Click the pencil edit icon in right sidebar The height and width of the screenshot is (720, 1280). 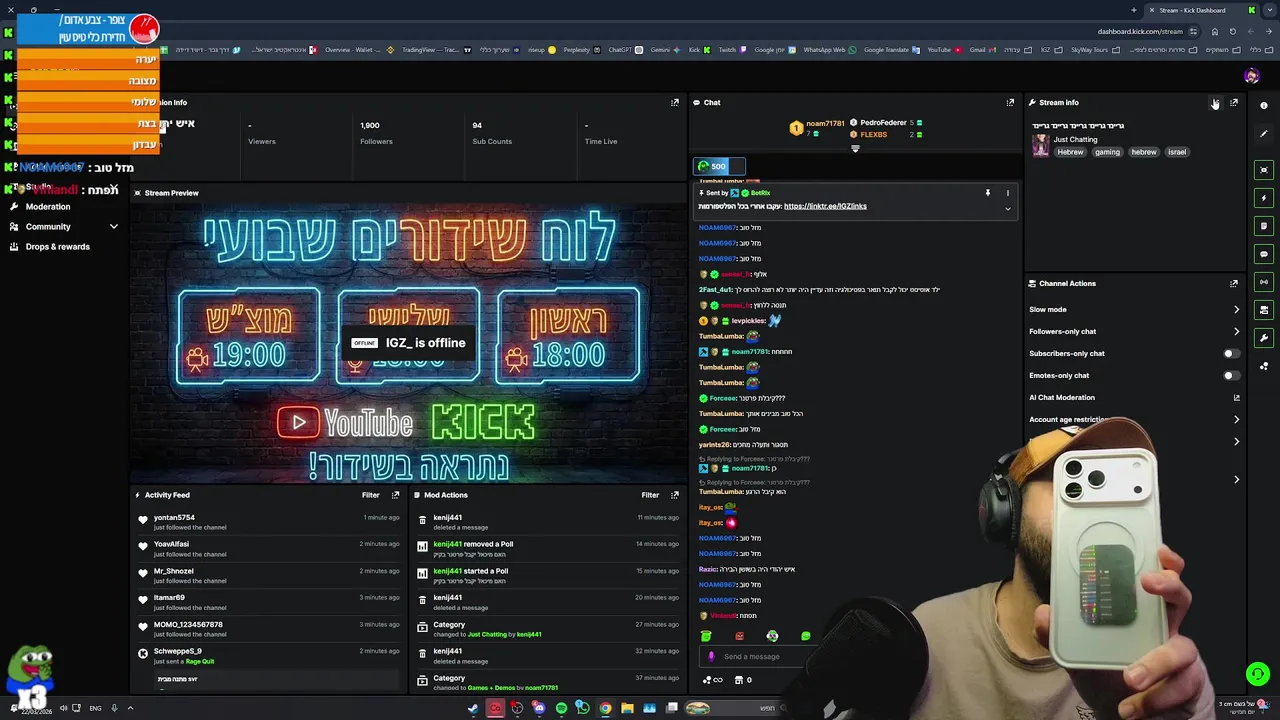pos(1264,133)
